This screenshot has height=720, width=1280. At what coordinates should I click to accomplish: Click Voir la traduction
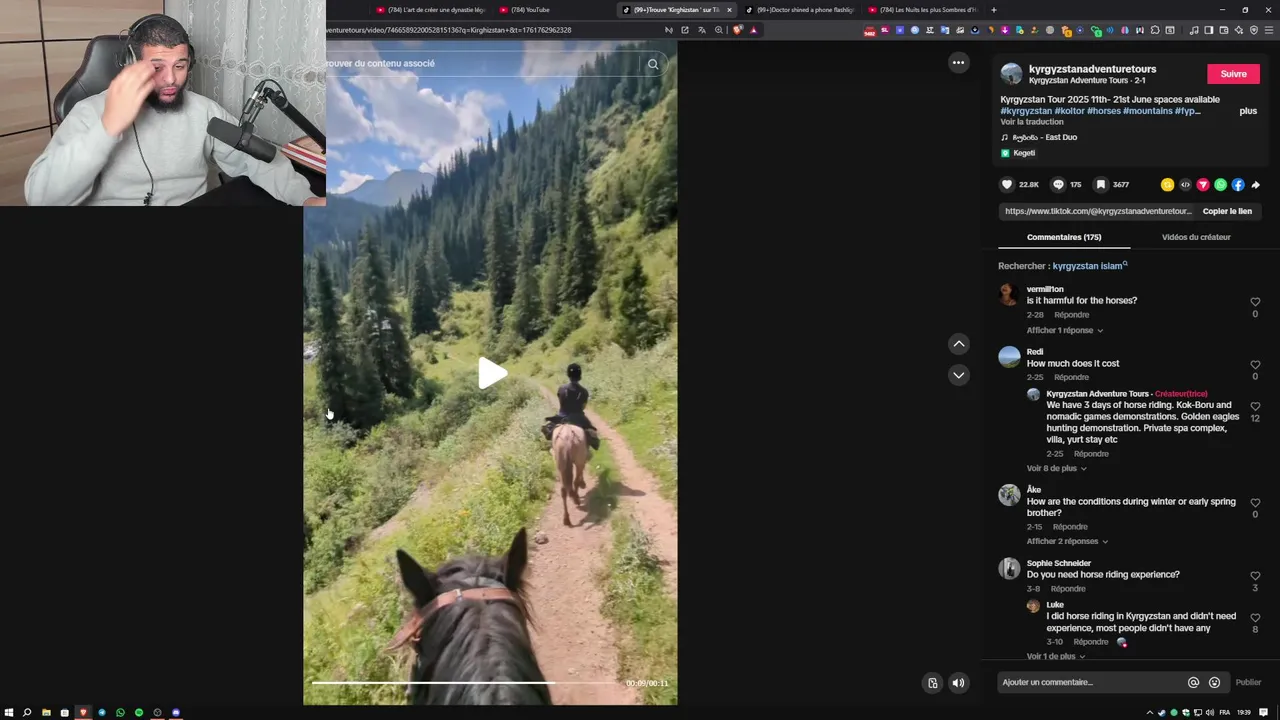point(1032,122)
